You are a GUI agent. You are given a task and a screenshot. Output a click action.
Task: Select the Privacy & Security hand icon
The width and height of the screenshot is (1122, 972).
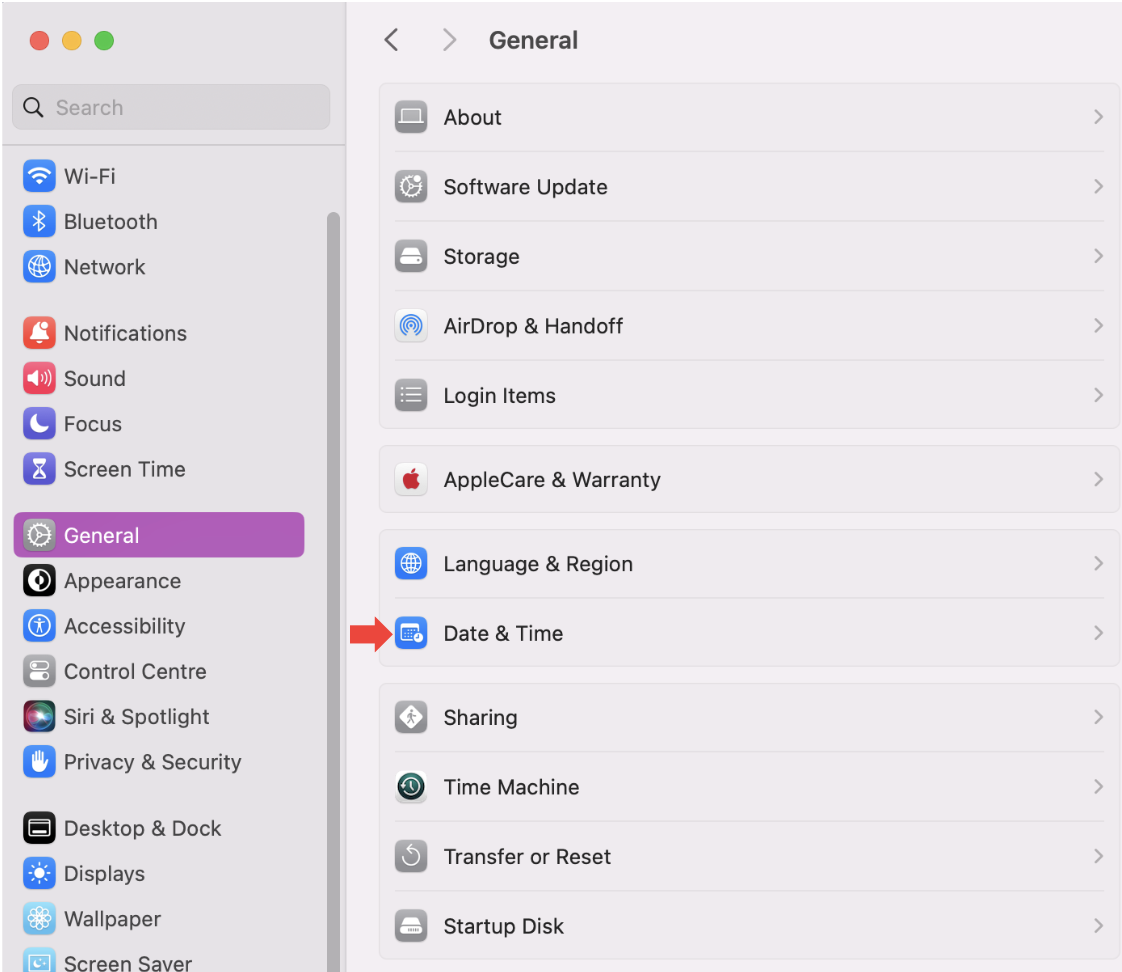tap(38, 762)
